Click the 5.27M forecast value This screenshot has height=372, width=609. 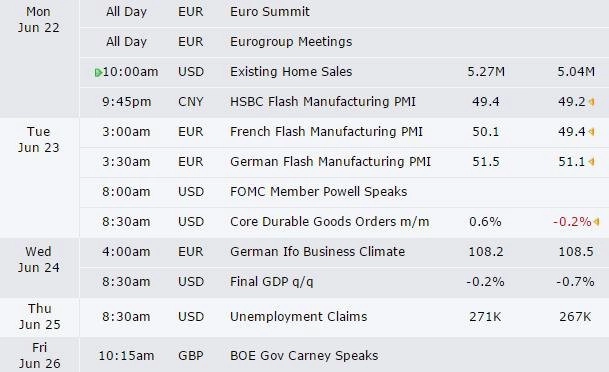pyautogui.click(x=486, y=72)
